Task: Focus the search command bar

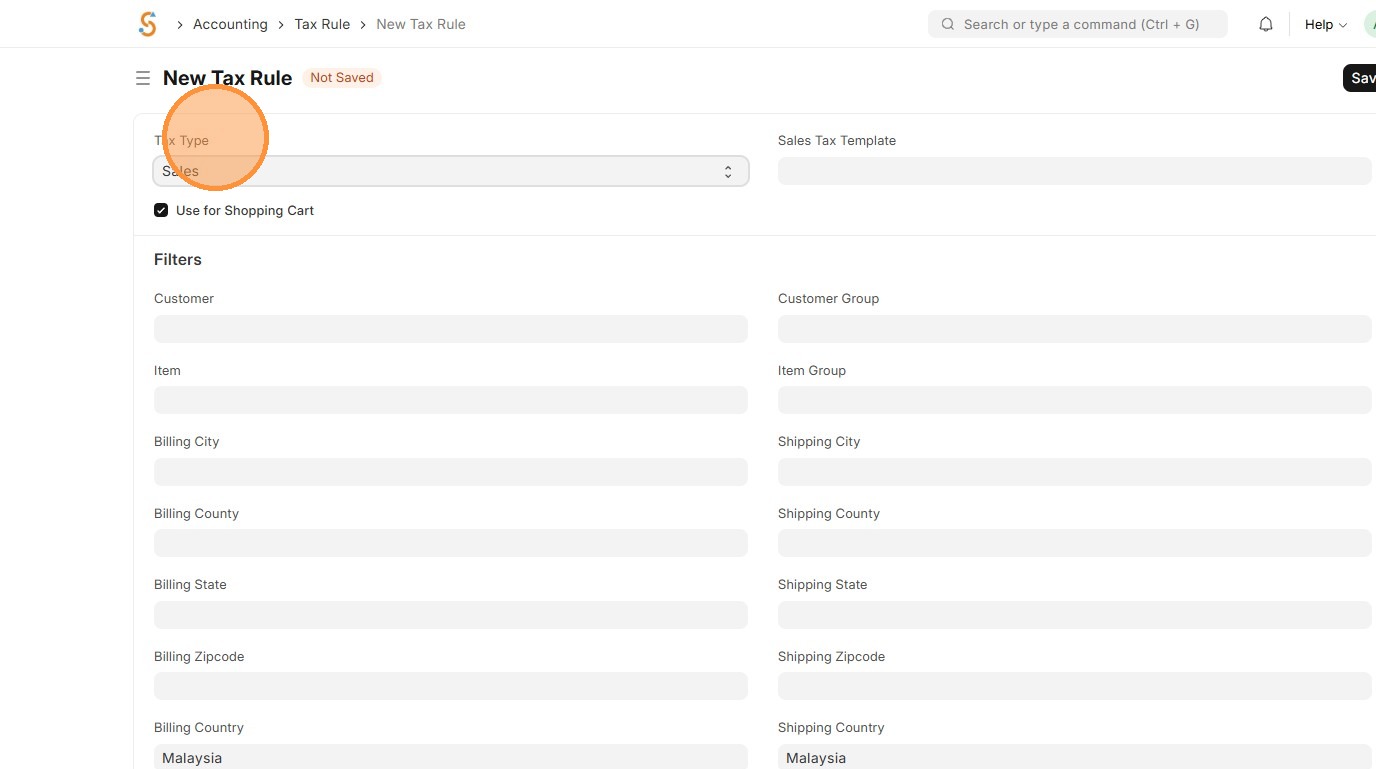Action: (x=1080, y=24)
